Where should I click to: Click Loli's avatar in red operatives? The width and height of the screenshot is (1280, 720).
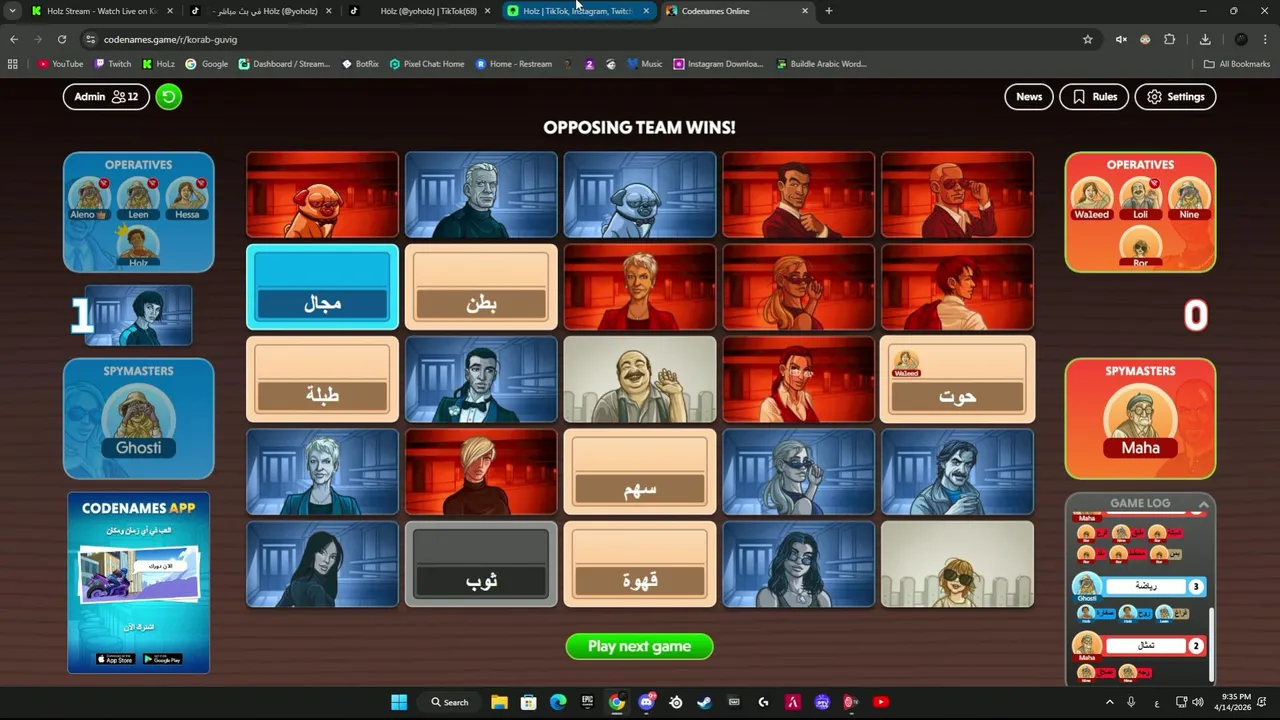1140,198
